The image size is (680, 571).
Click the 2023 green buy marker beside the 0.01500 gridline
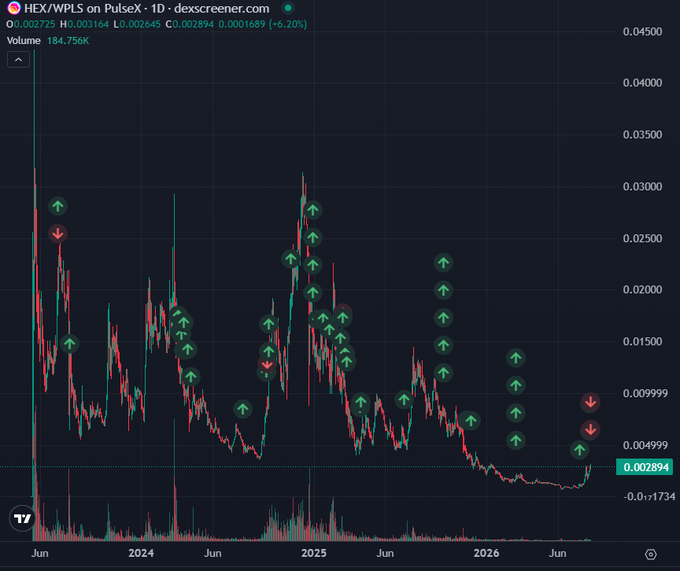[x=69, y=344]
